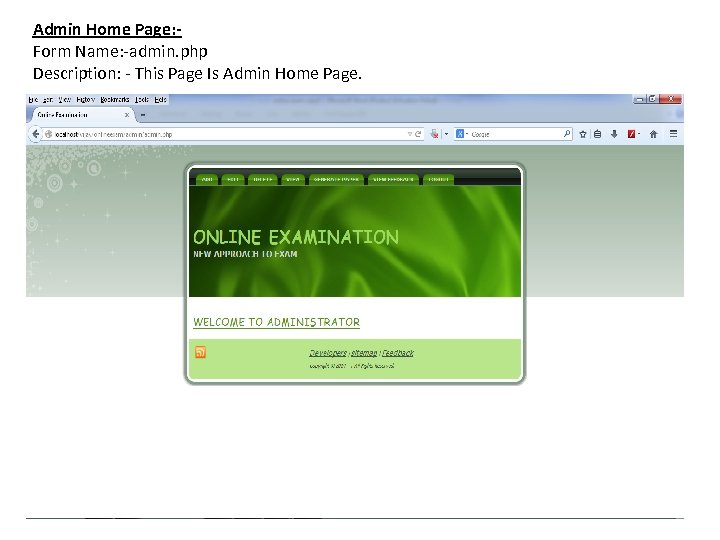Click the site identity globe icon
This screenshot has height=540, width=720.
[x=48, y=134]
